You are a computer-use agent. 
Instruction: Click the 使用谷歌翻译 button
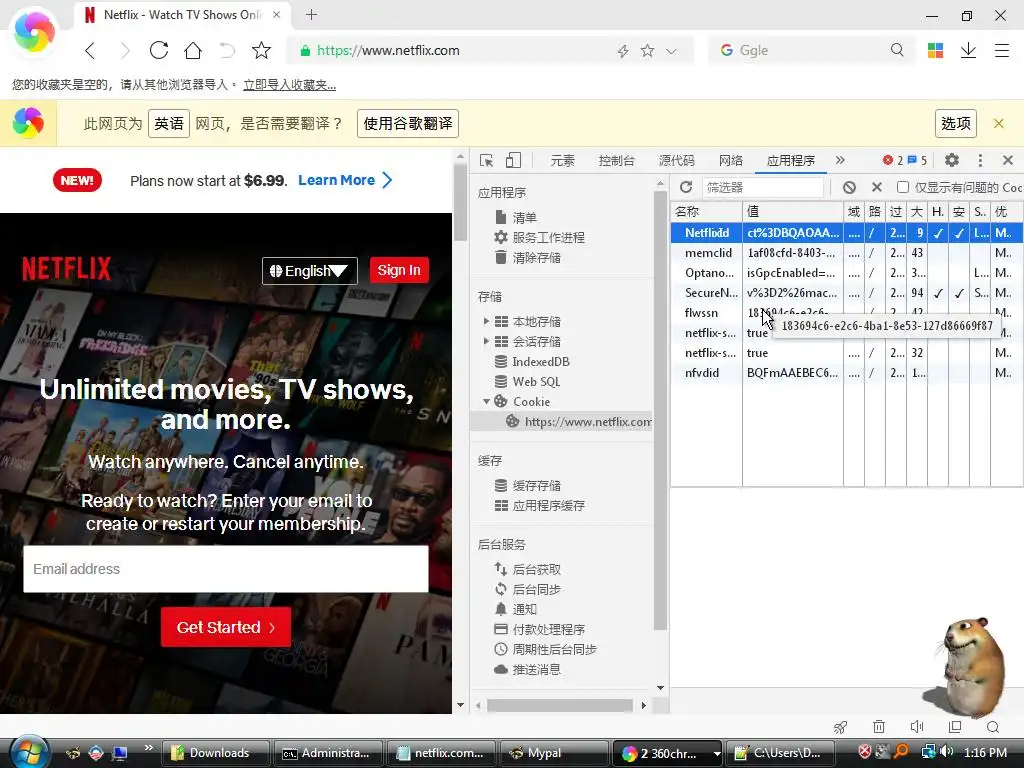[408, 123]
